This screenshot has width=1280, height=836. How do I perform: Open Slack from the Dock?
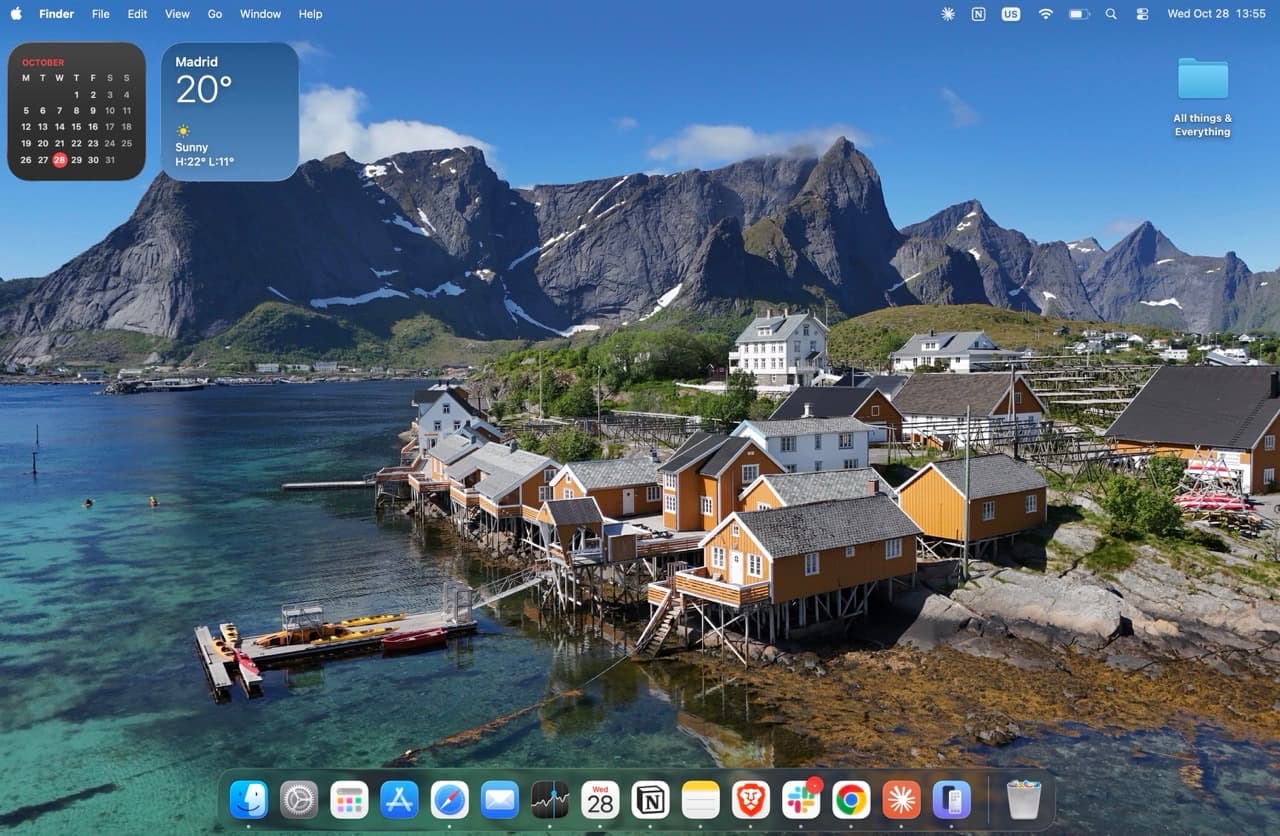click(801, 800)
